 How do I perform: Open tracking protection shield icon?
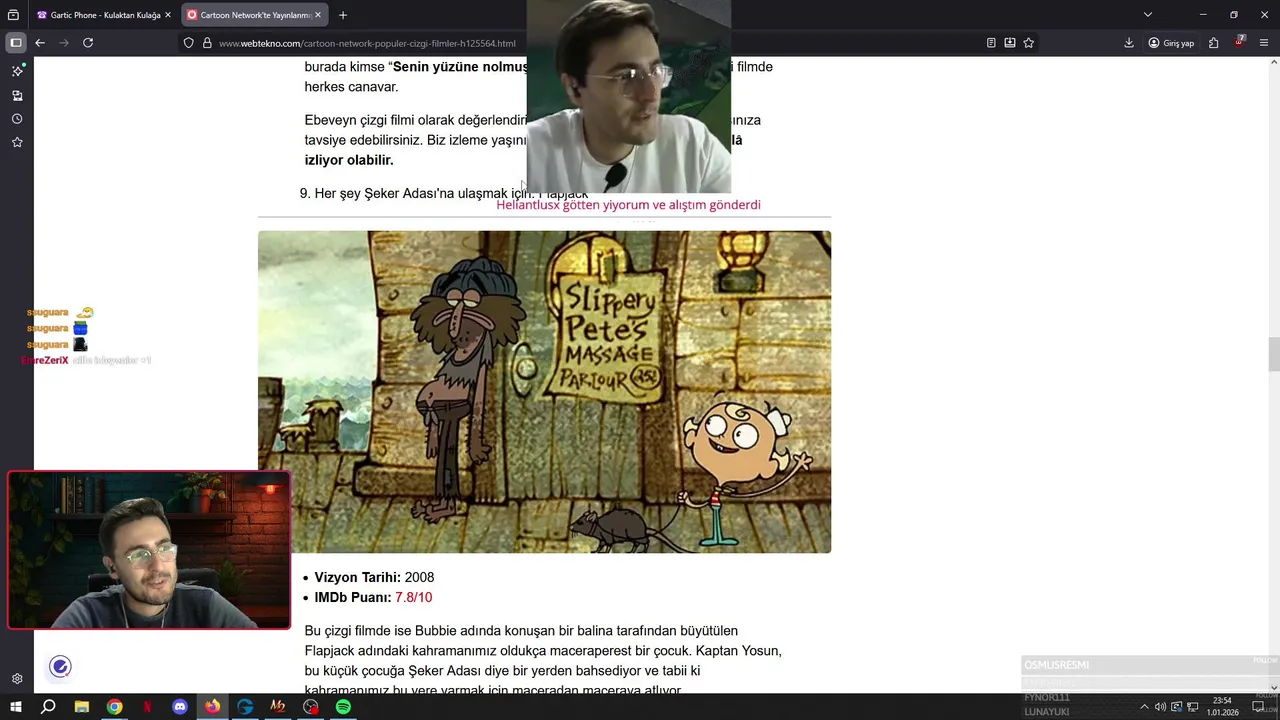tap(188, 43)
